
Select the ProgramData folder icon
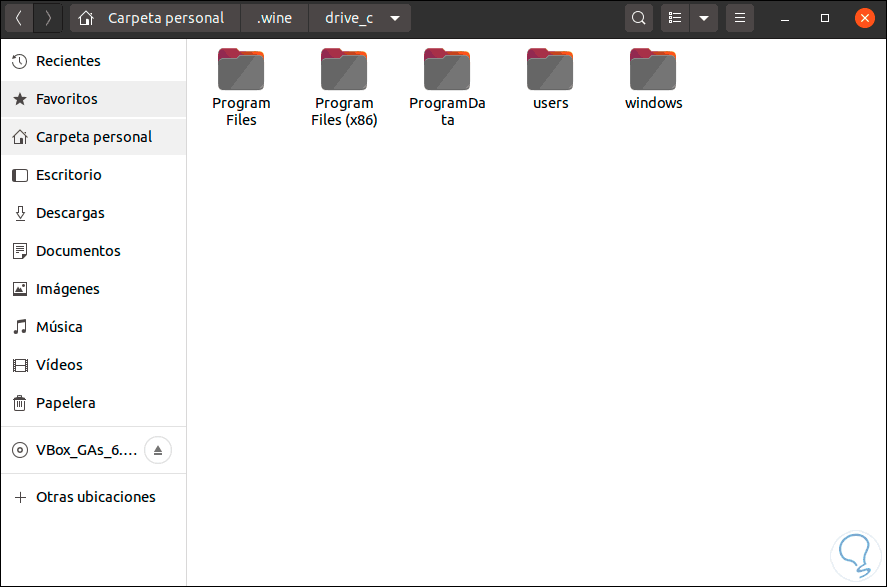pyautogui.click(x=447, y=70)
